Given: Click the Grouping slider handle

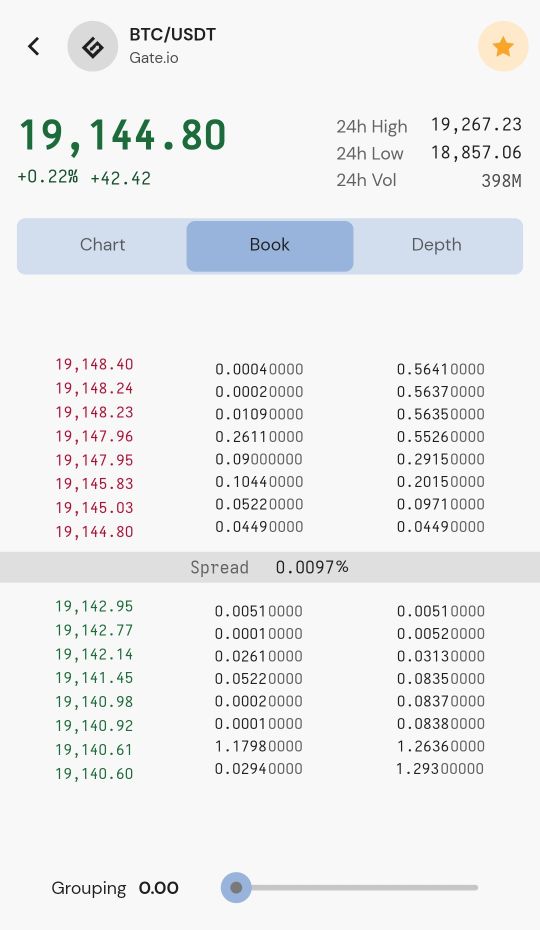Looking at the screenshot, I should point(236,888).
